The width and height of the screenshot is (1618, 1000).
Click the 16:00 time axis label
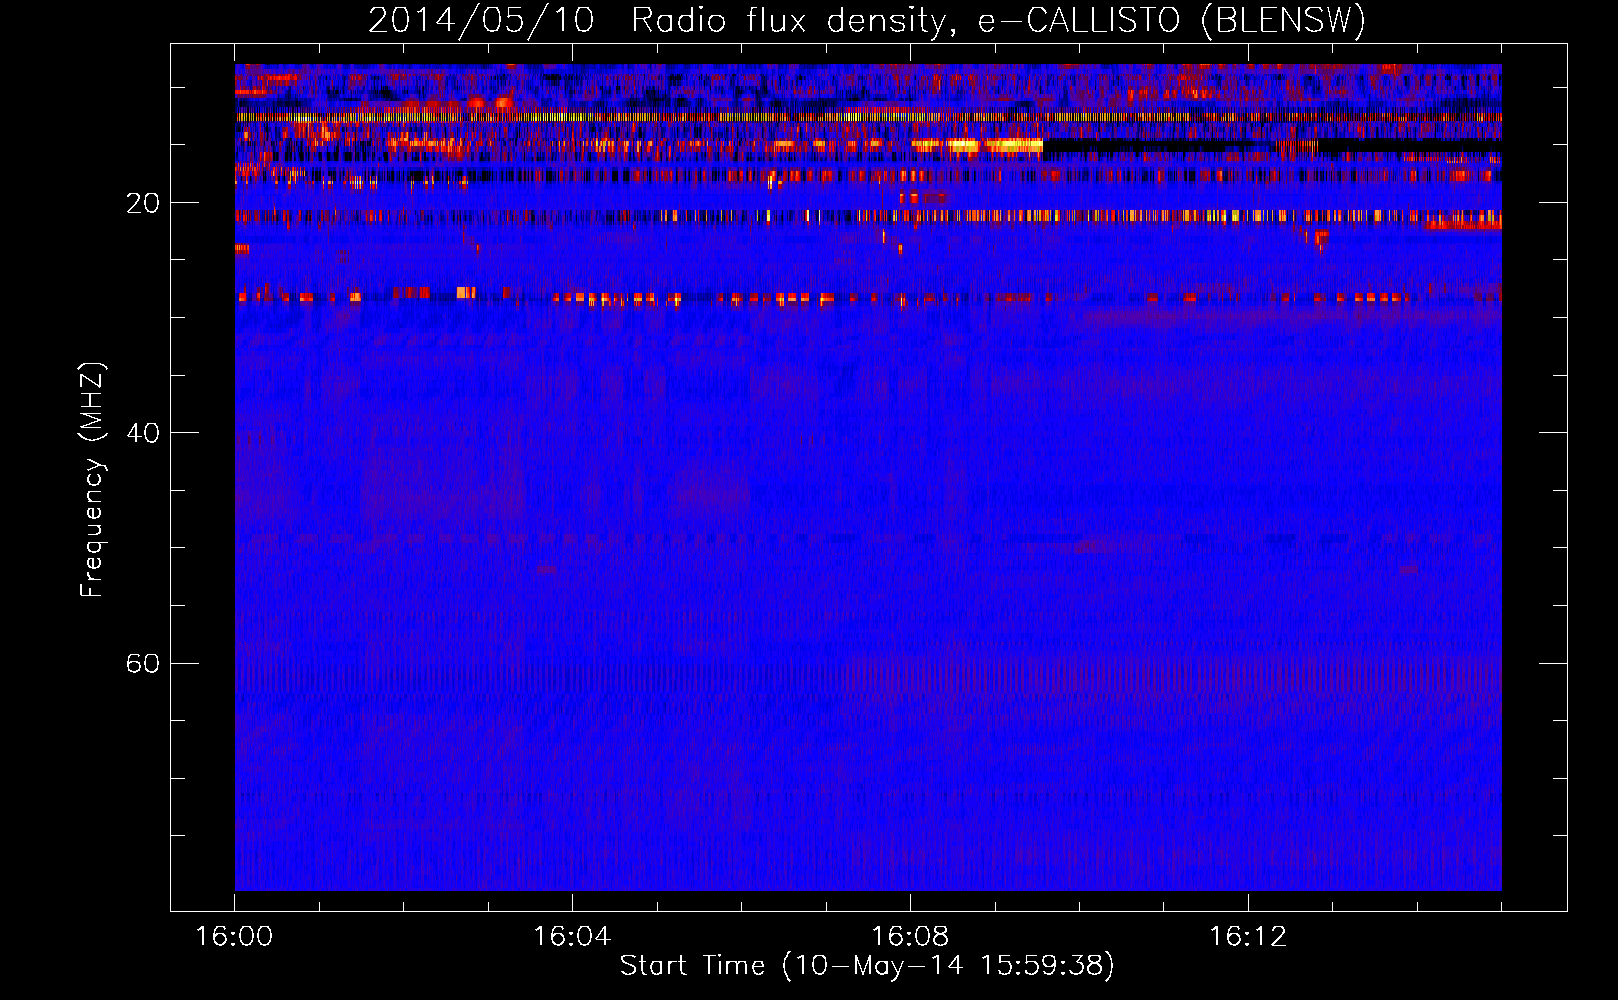[234, 937]
